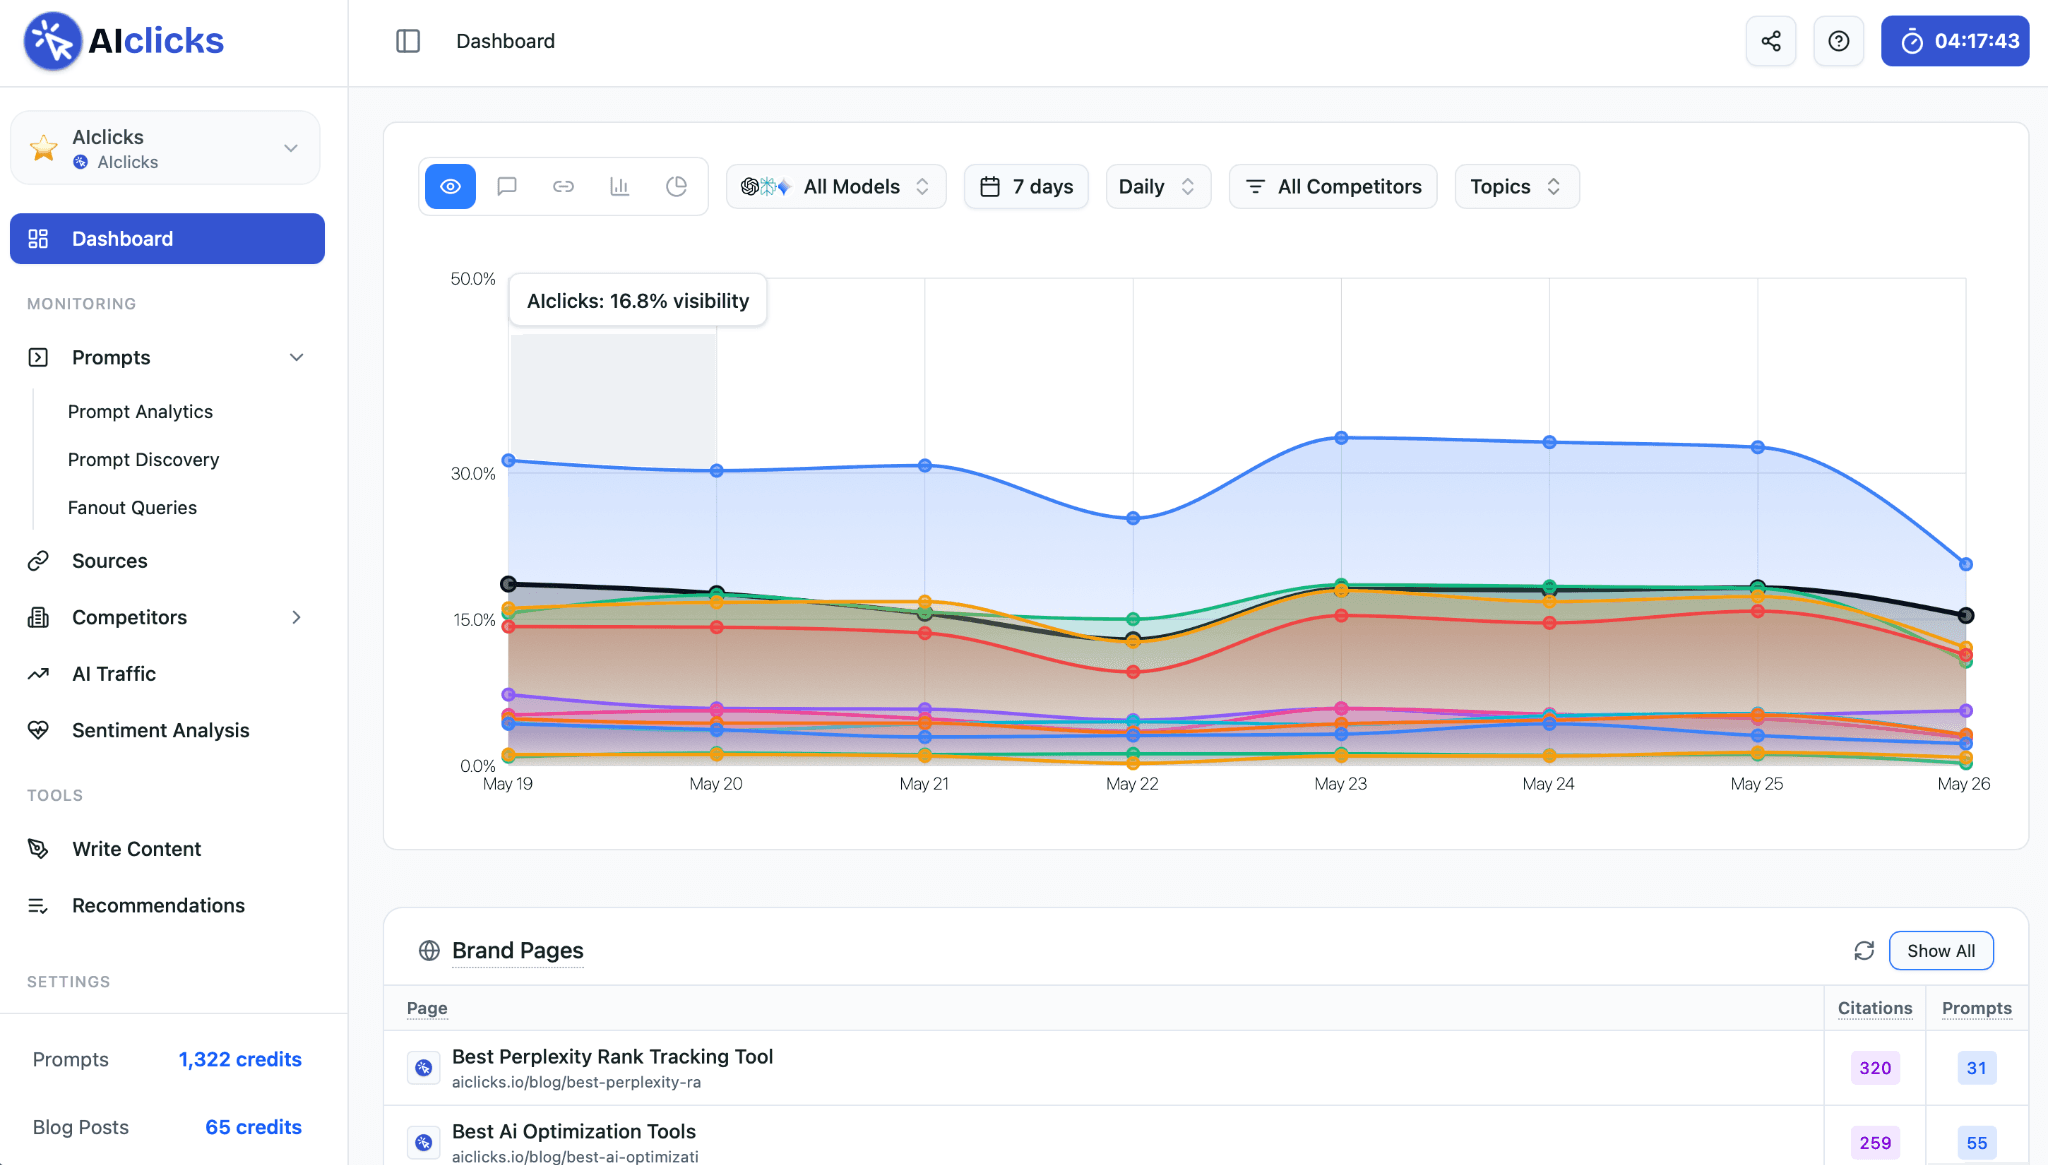Viewport: 2048px width, 1165px height.
Task: Open Best Perplexity Rank Tracking Tool page
Action: (612, 1057)
